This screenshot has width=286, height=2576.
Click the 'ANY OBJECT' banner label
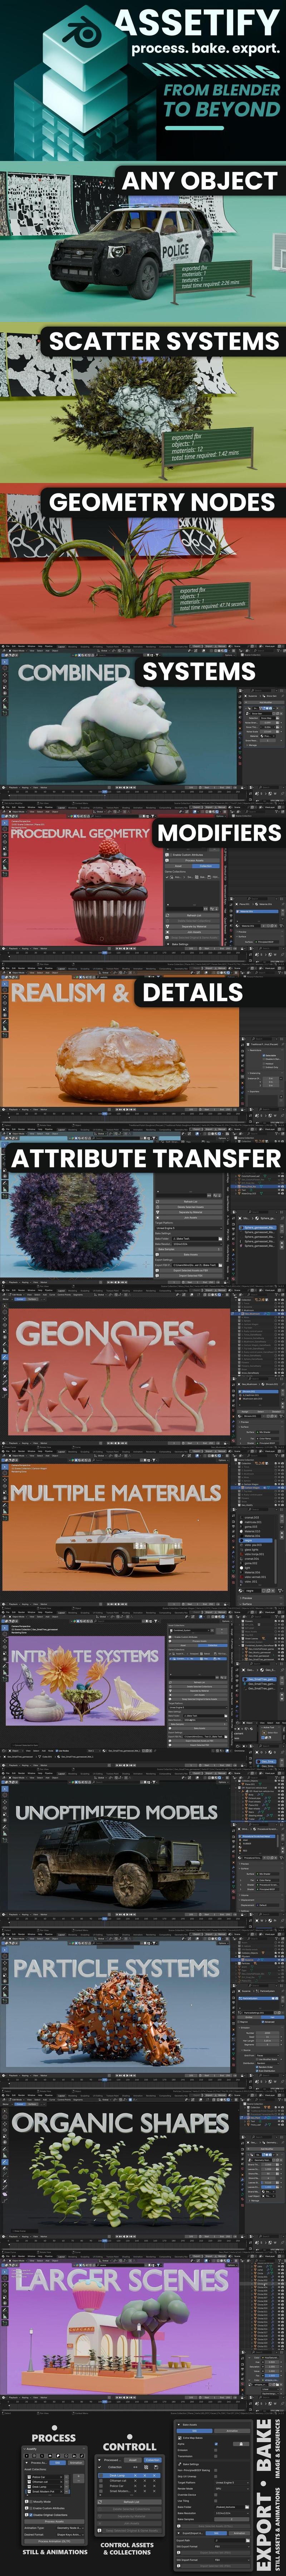(199, 181)
